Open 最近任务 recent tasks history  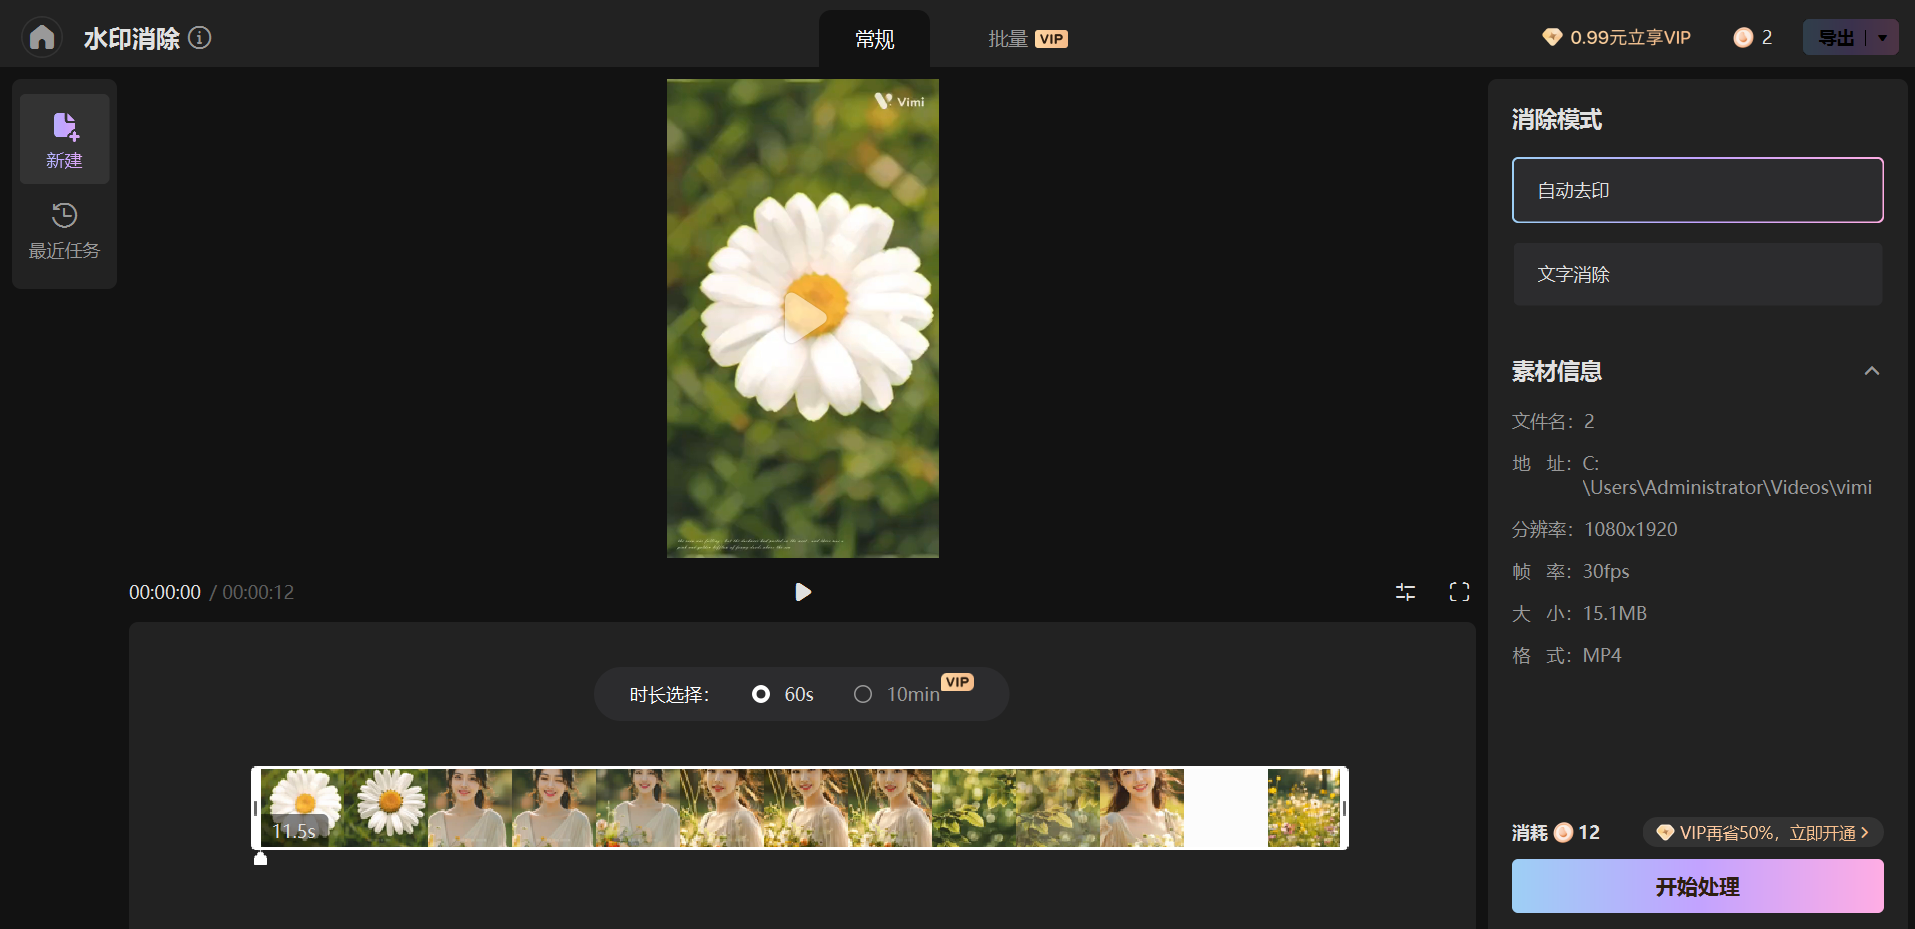(64, 230)
